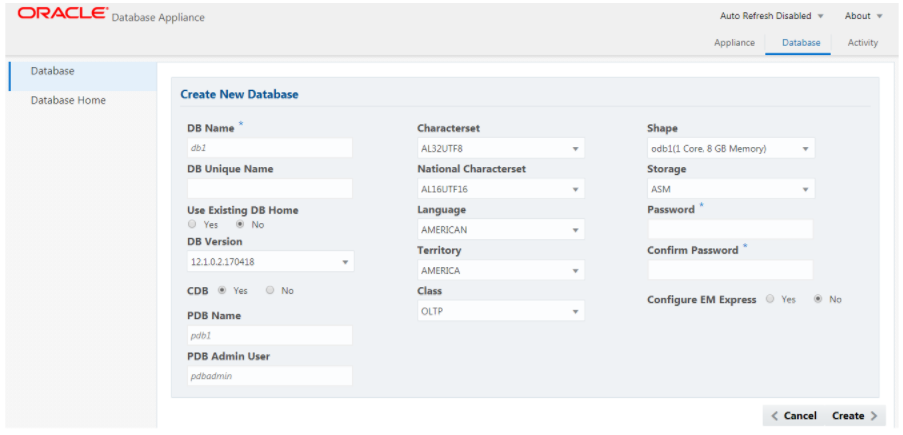Viewport: 903px width, 435px height.
Task: Open the Language AMERICAN dropdown
Action: point(500,229)
